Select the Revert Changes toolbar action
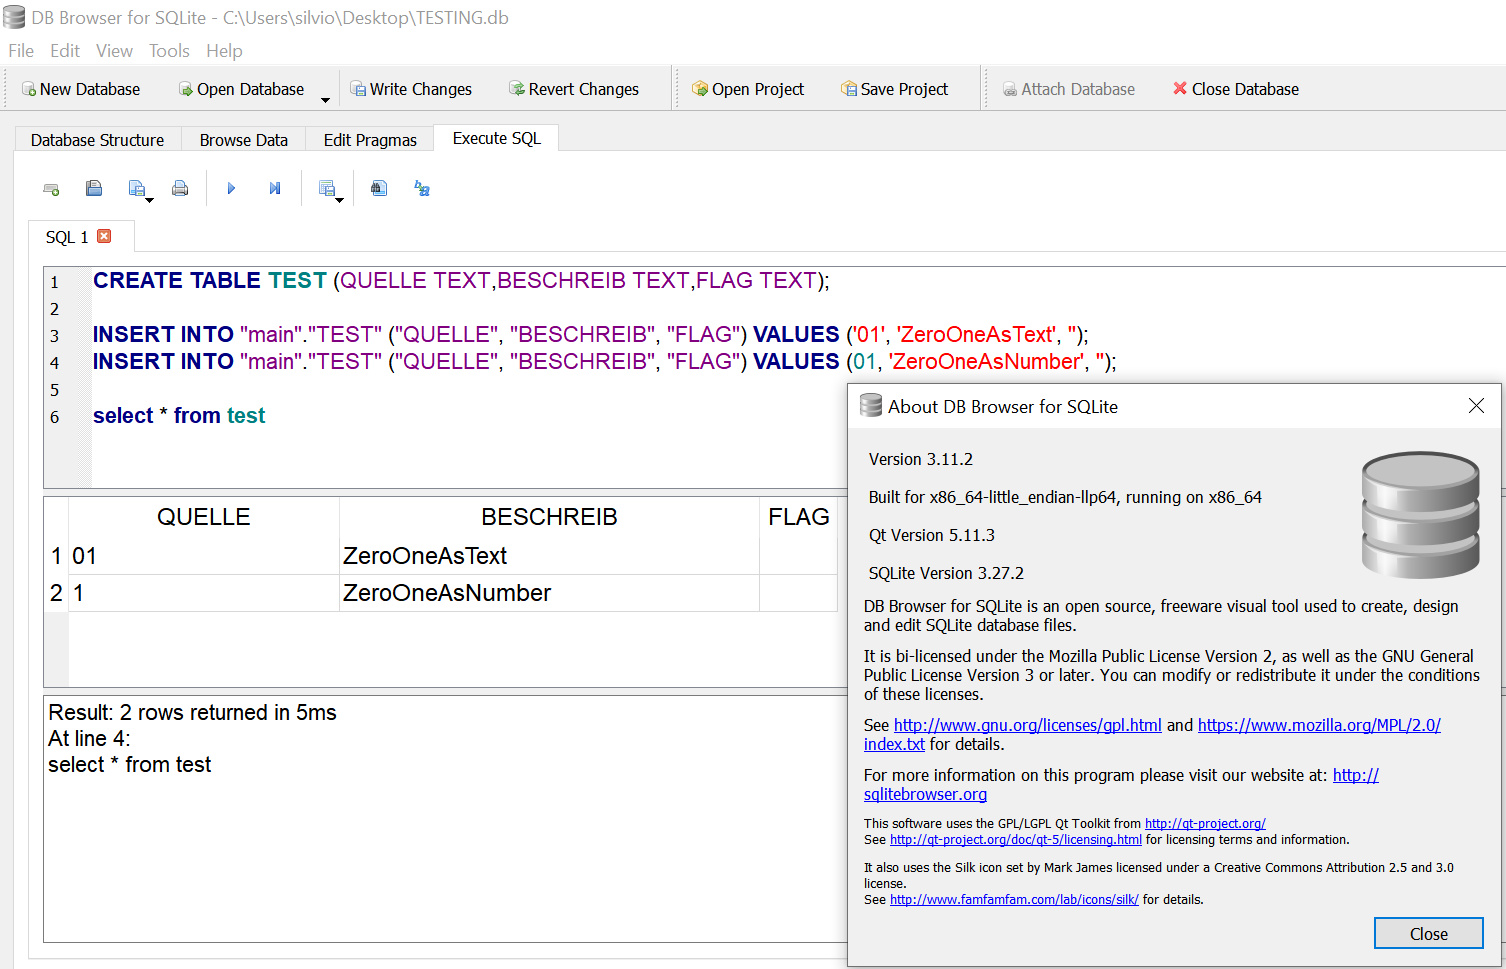Screen dimensions: 1506x969 574,88
